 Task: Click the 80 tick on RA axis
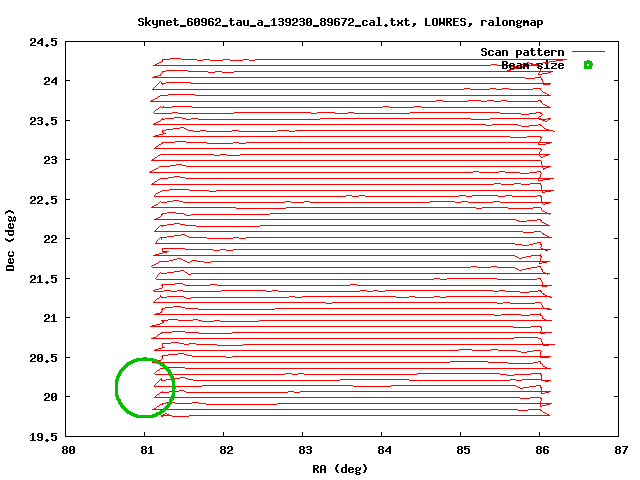point(68,451)
